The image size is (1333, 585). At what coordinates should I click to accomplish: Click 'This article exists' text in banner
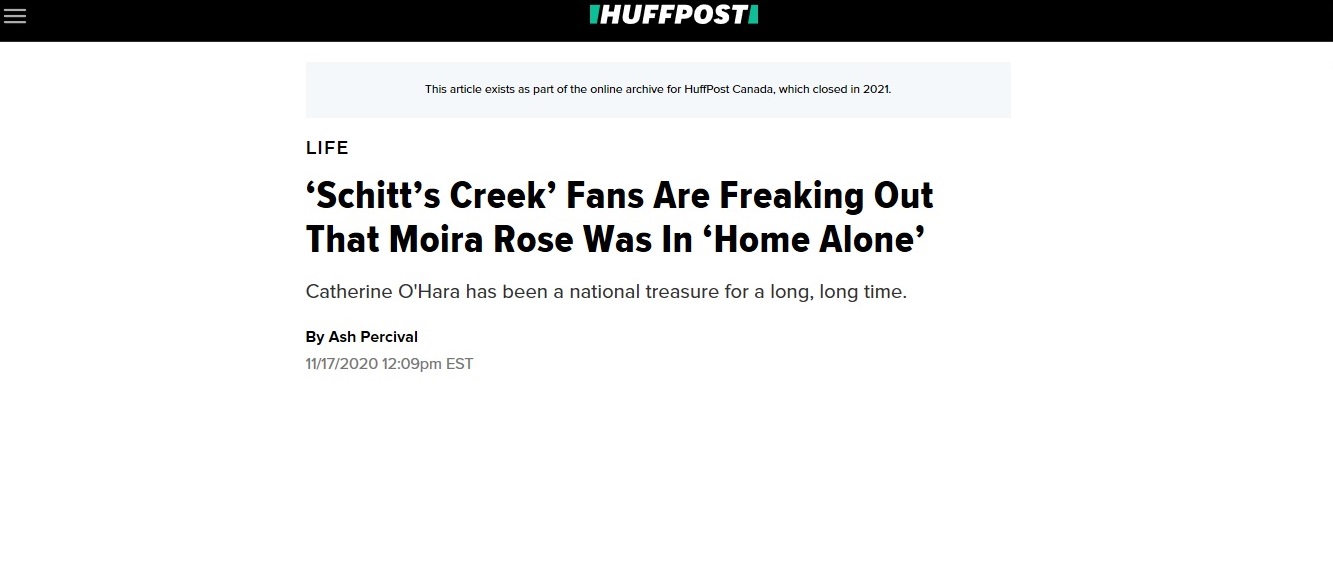472,89
